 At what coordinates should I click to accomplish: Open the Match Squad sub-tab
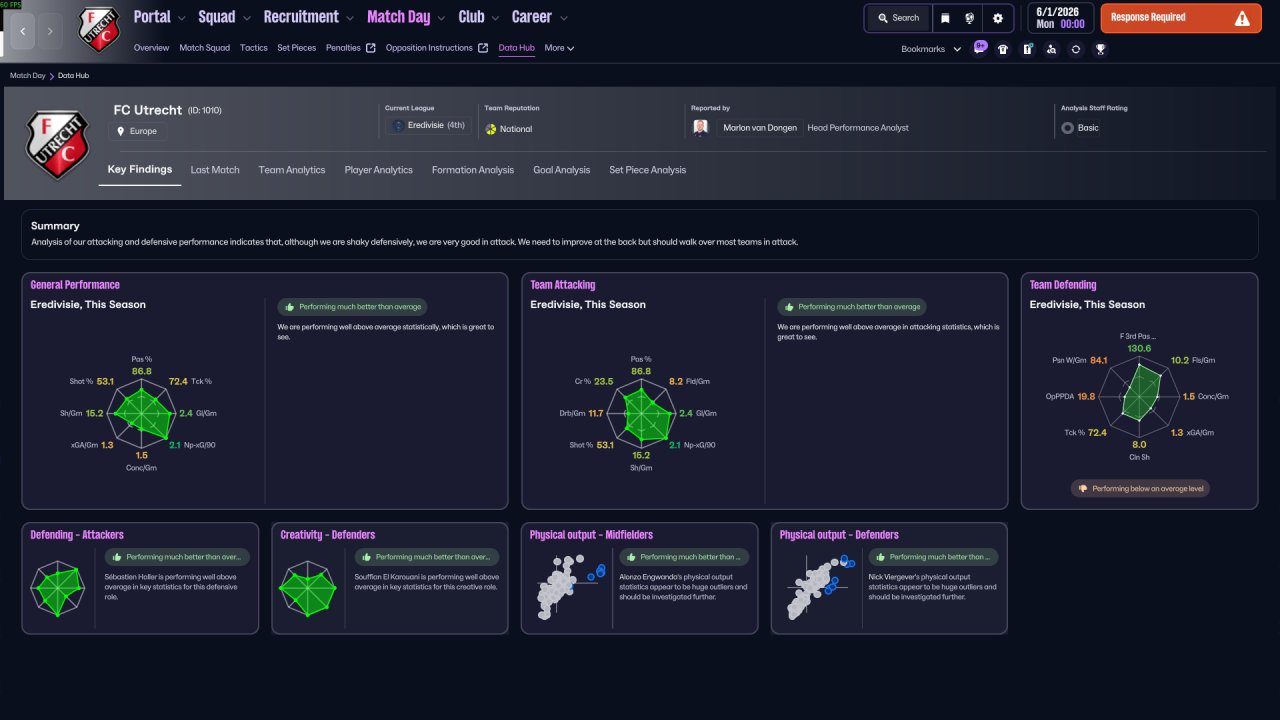[205, 48]
